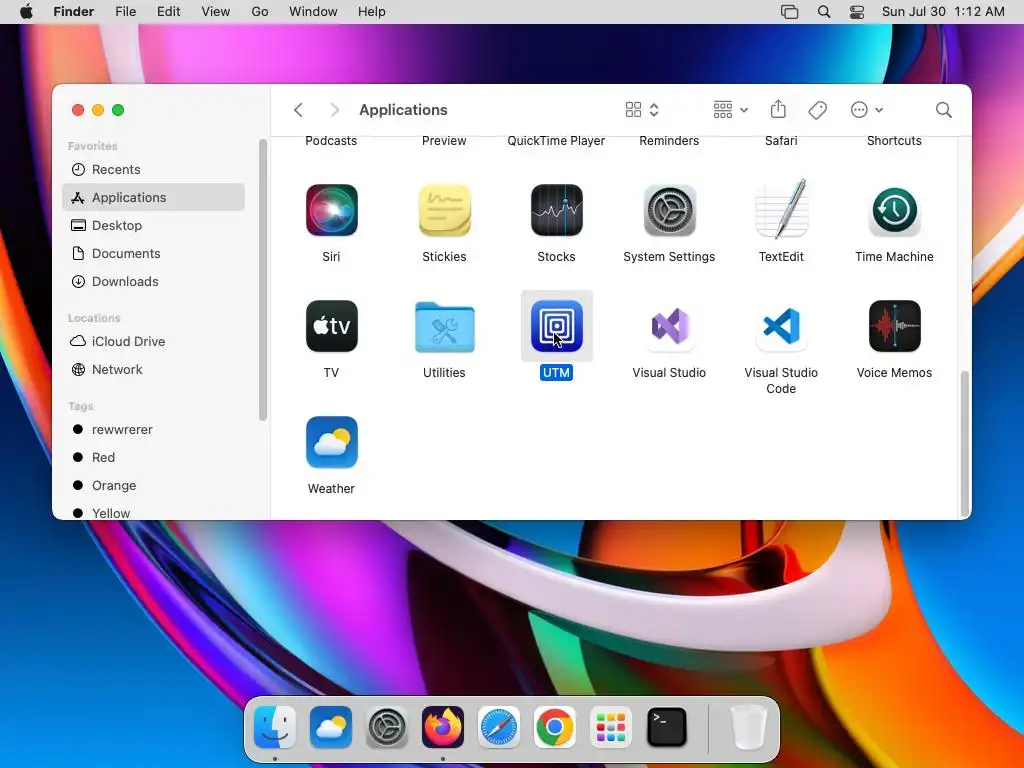Select the blue Visual Studio Code icon
The height and width of the screenshot is (768, 1024).
(781, 326)
